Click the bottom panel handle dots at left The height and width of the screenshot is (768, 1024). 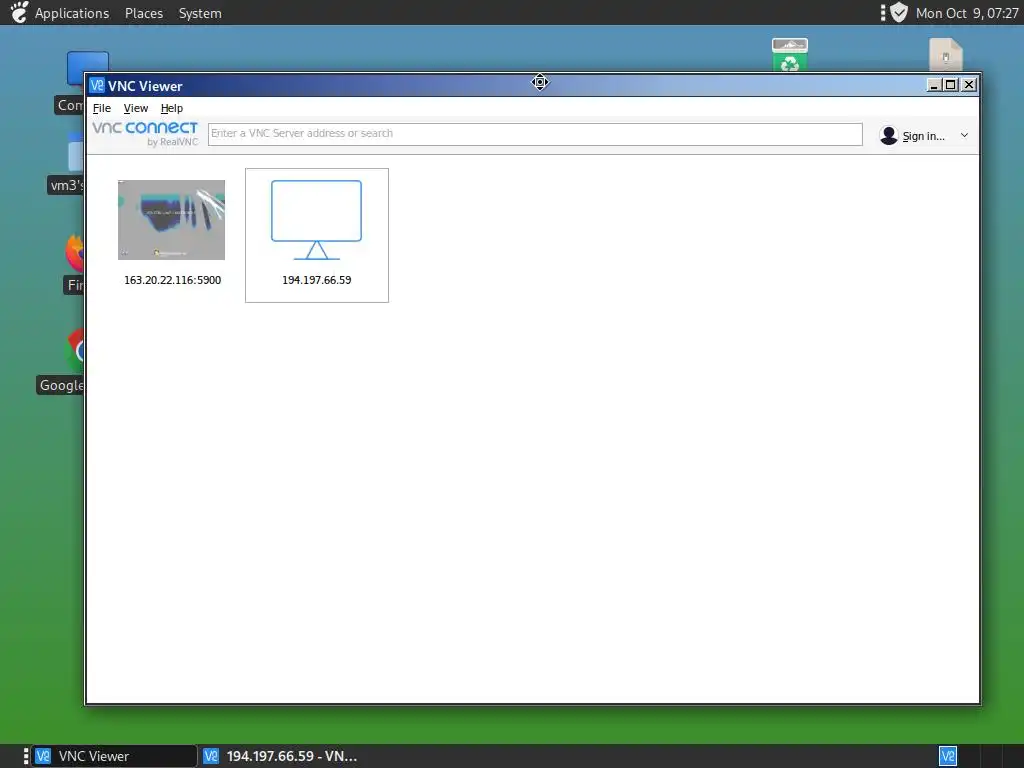(25, 756)
